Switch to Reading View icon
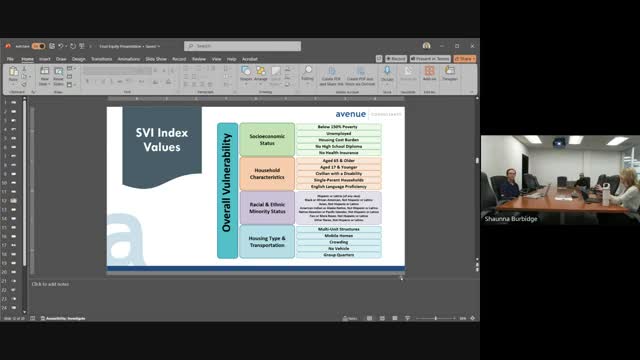 395,318
